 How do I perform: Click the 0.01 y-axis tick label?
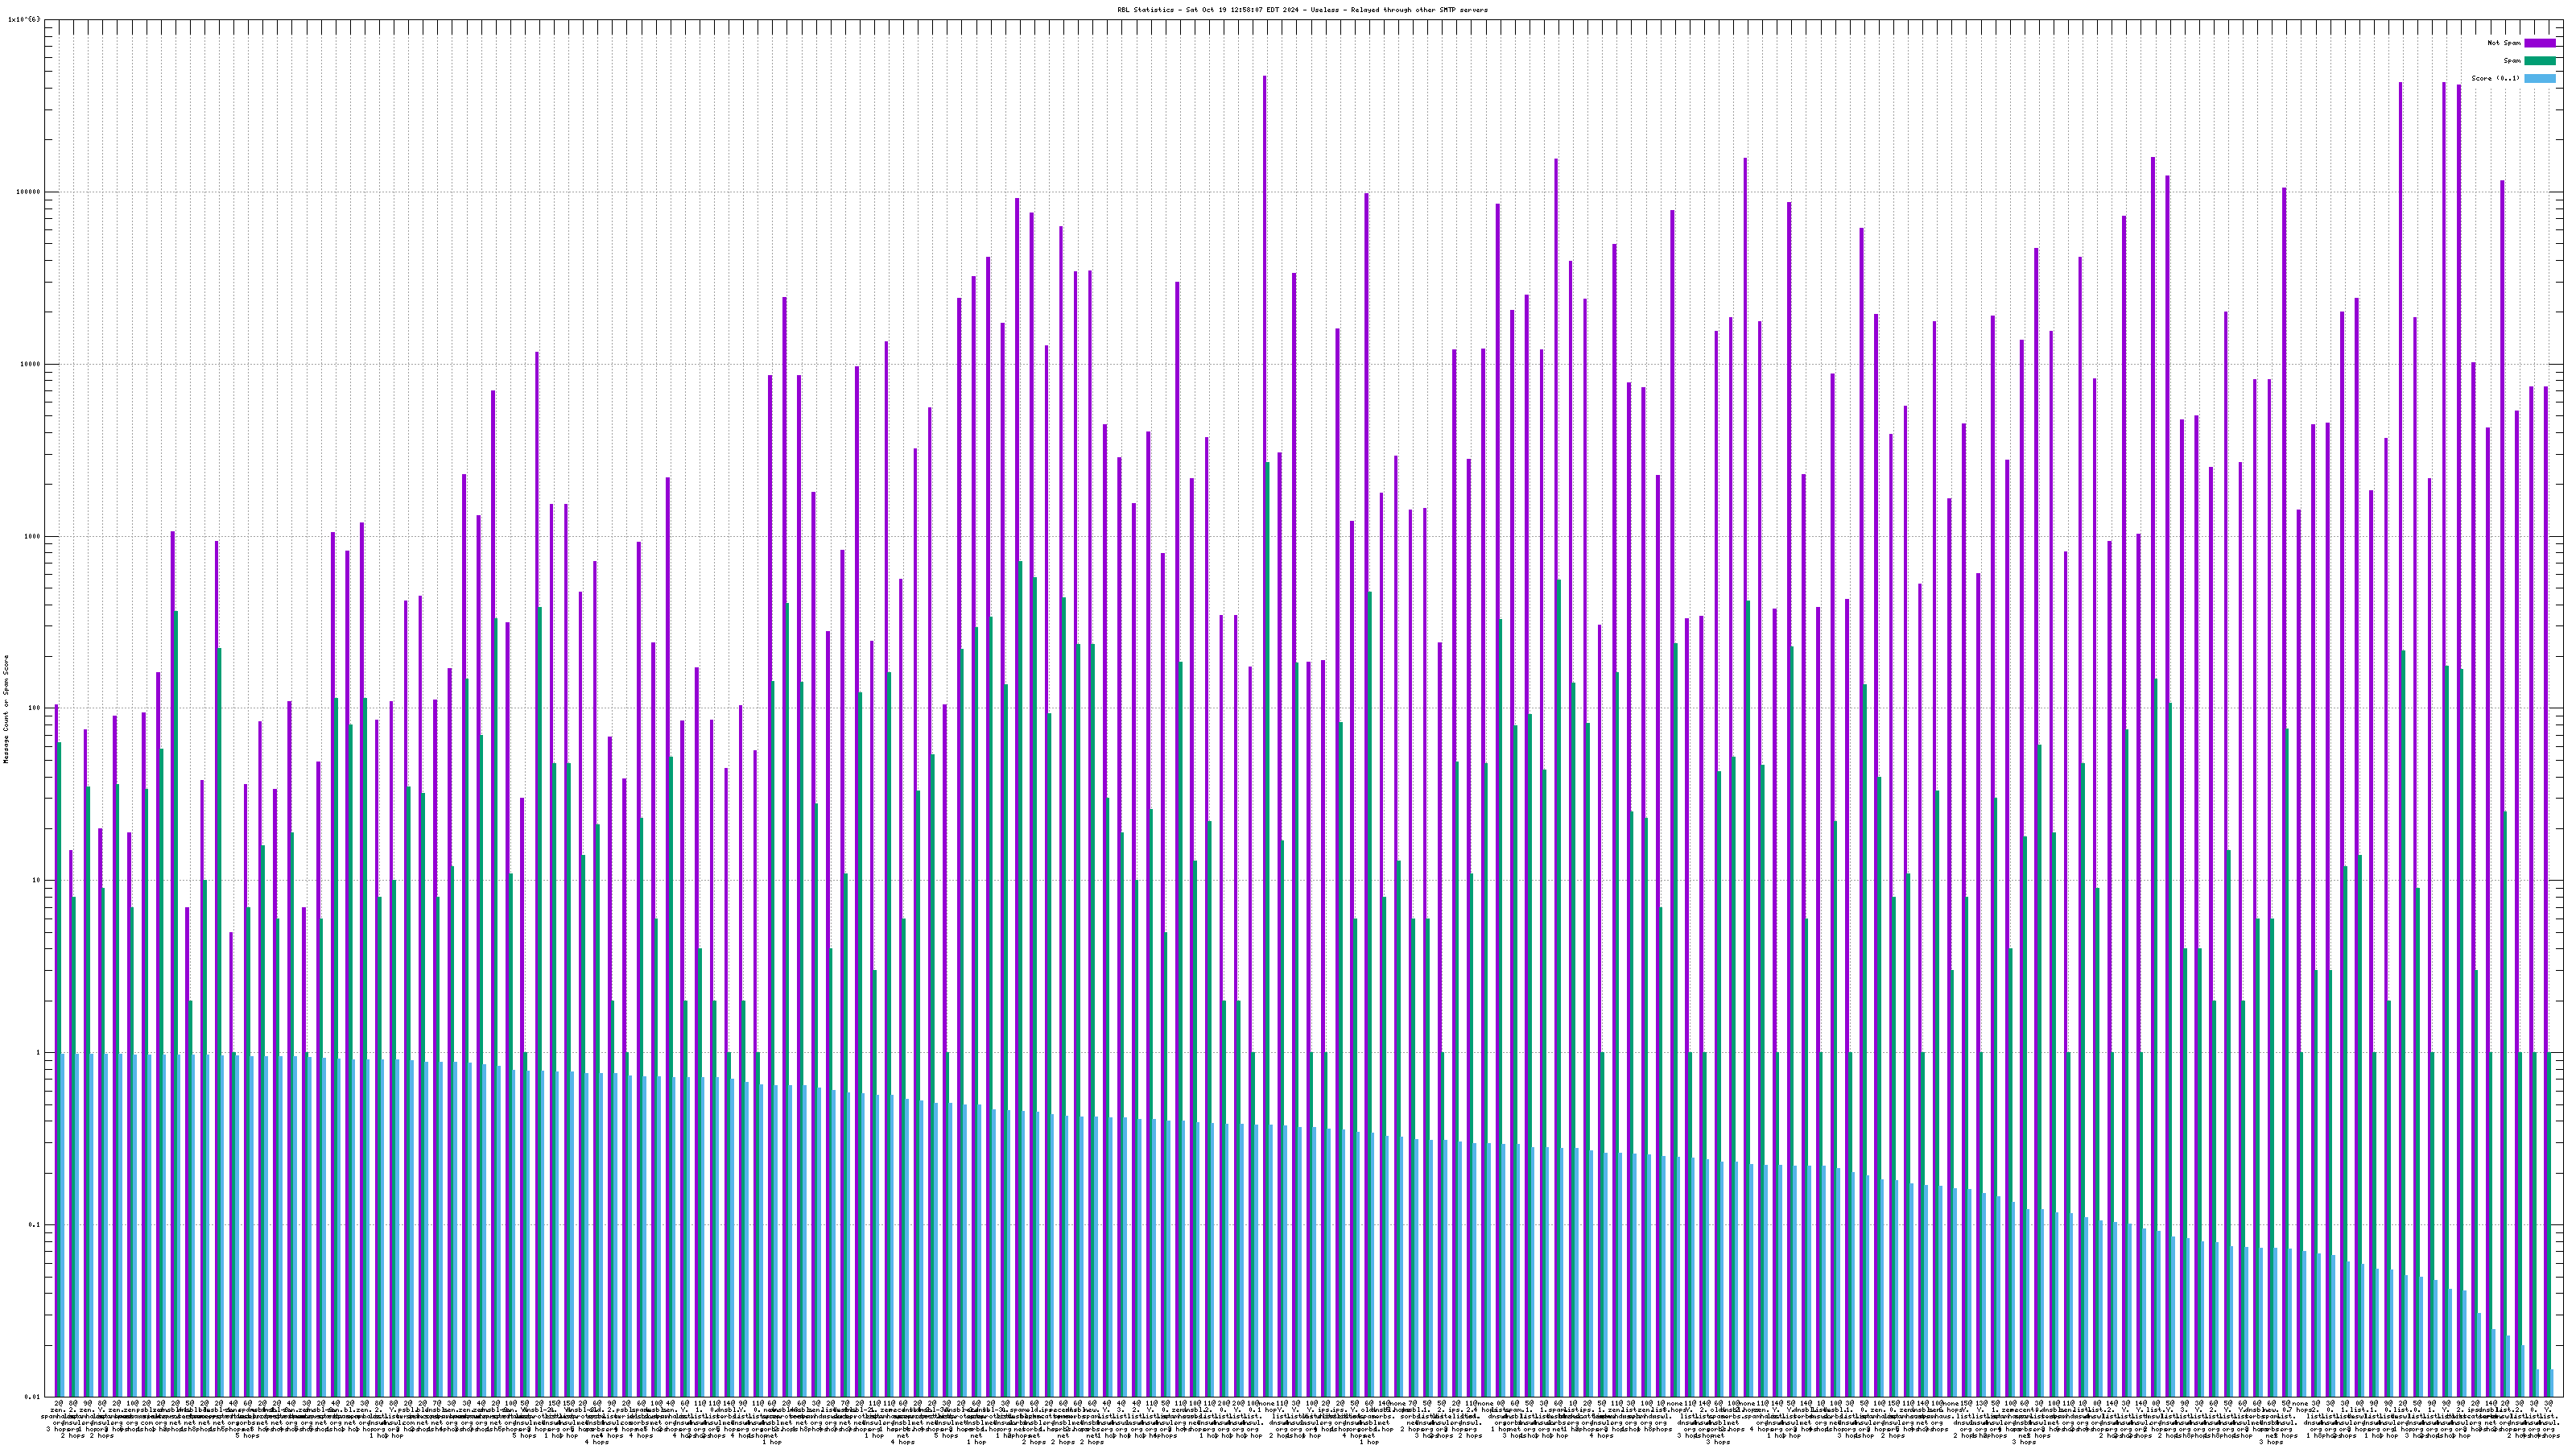(x=32, y=1397)
